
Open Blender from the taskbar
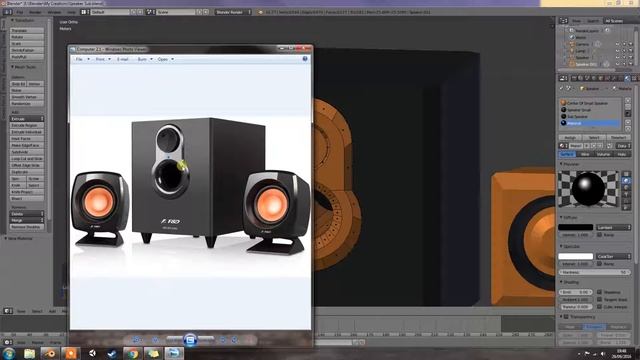(51, 353)
